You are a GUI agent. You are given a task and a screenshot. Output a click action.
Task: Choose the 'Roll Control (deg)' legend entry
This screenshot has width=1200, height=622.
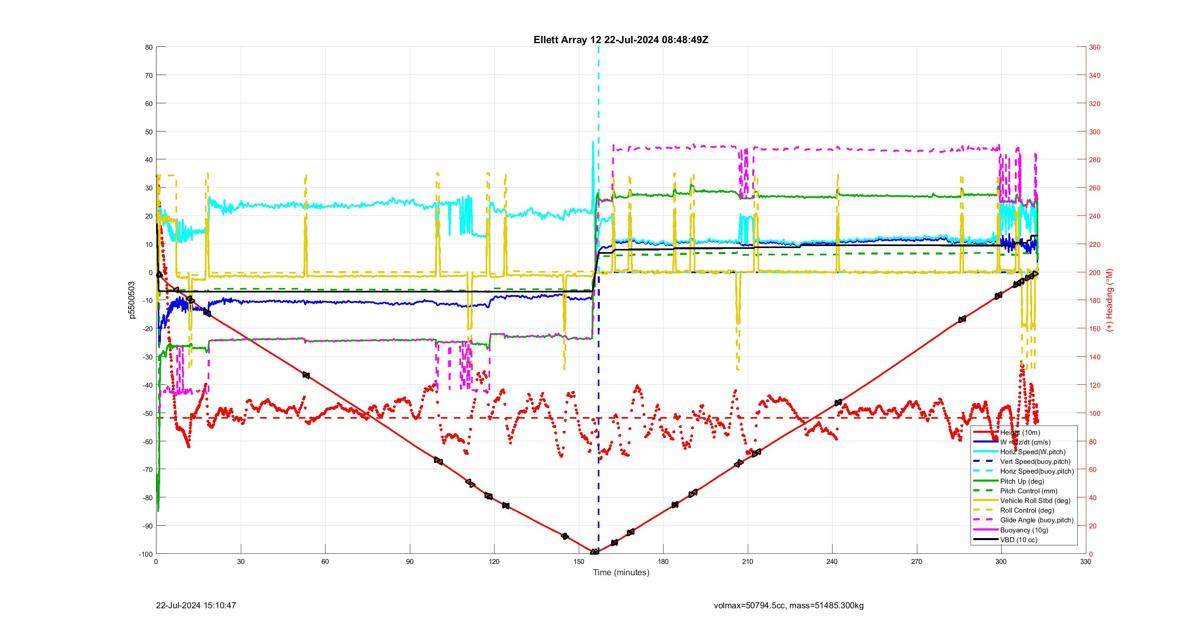[x=1024, y=511]
